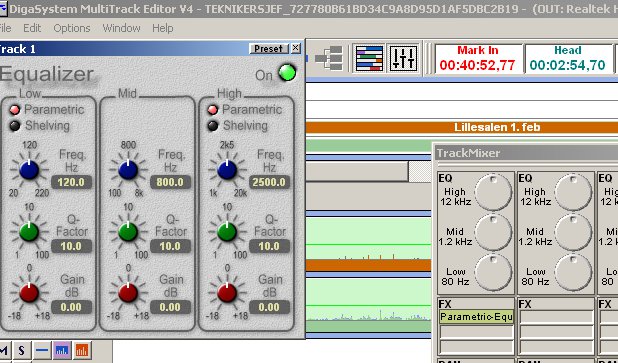Click the Mid band Q-Factor value 10.0
Image resolution: width=618 pixels, height=363 pixels.
pos(170,246)
